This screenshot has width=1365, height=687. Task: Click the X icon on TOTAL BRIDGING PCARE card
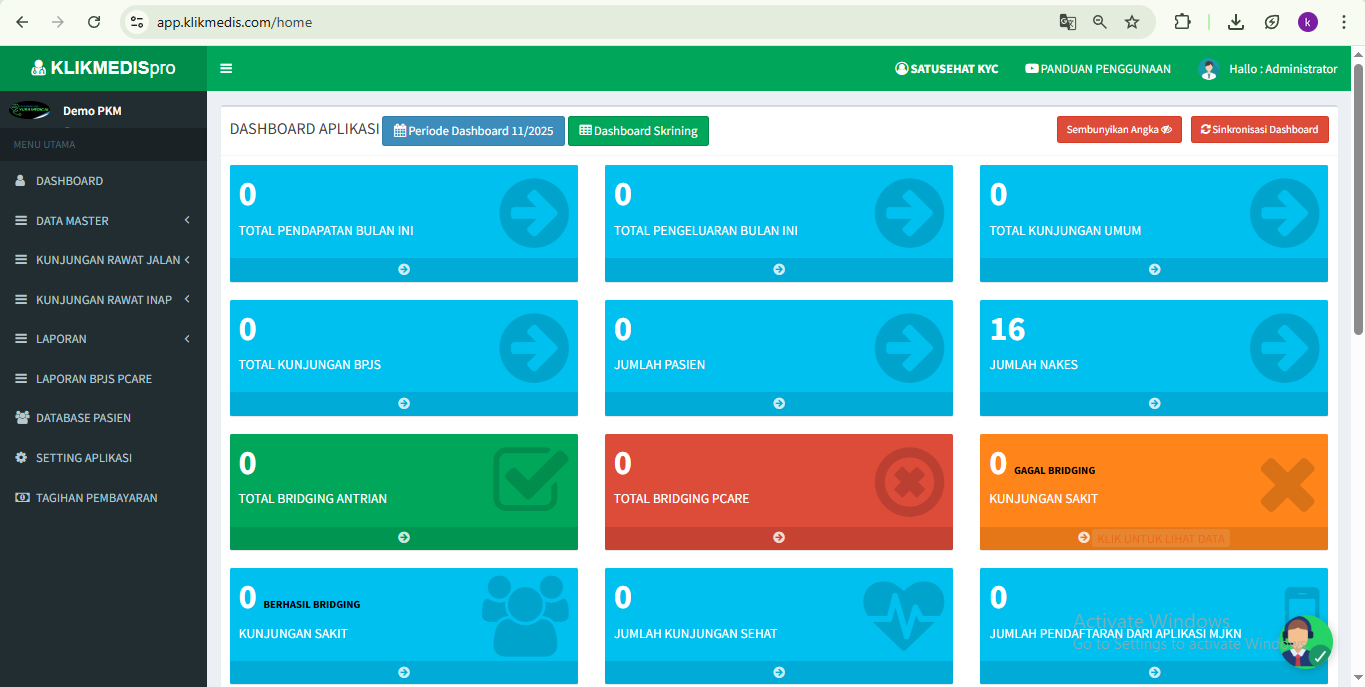click(x=908, y=483)
